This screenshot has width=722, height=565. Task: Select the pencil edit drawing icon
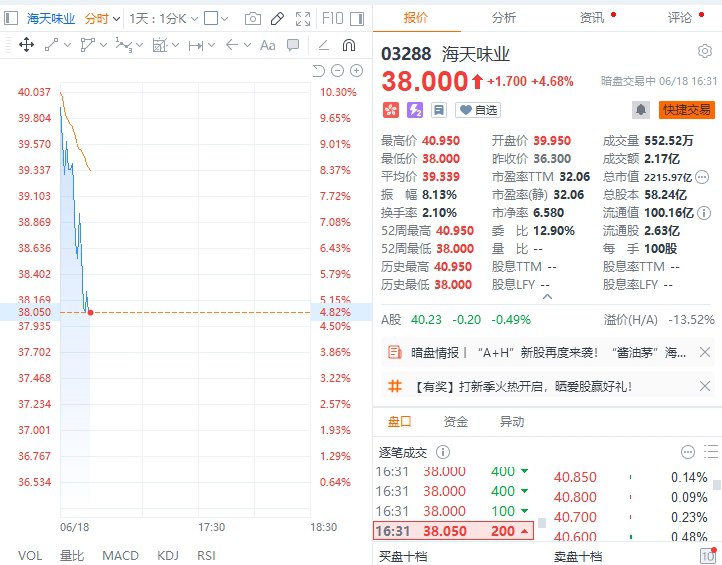[277, 18]
